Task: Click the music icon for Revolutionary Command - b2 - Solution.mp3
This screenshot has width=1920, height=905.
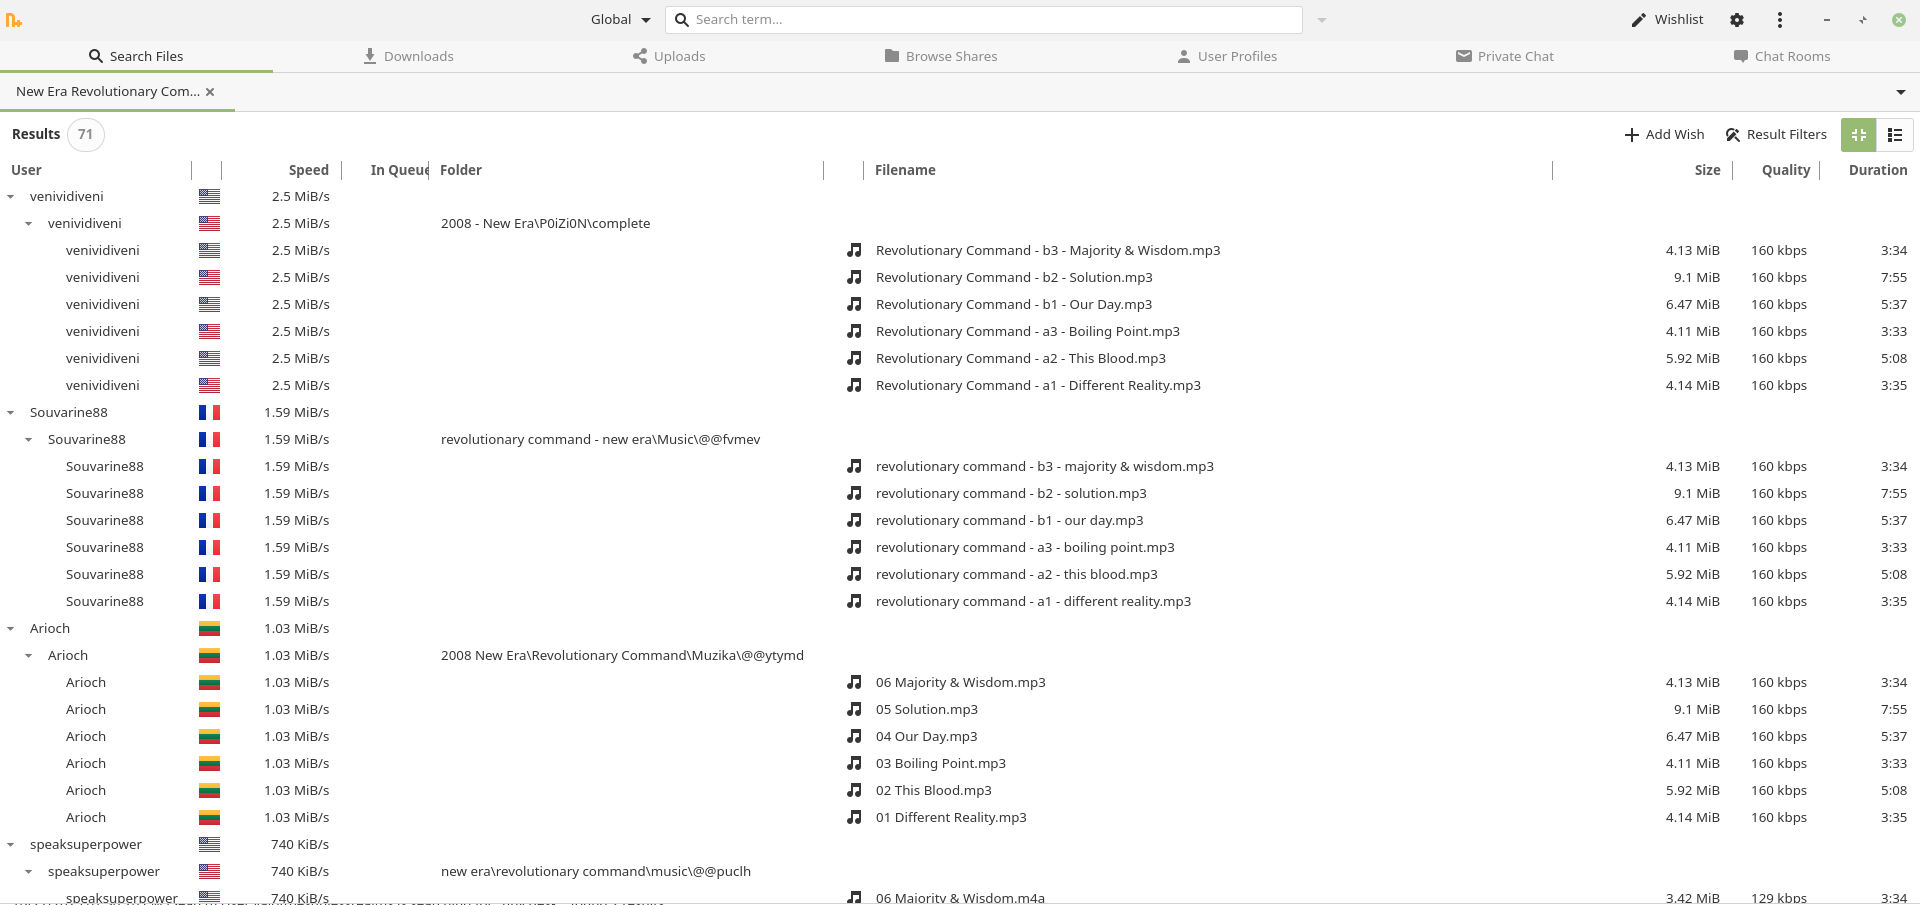Action: (x=854, y=278)
